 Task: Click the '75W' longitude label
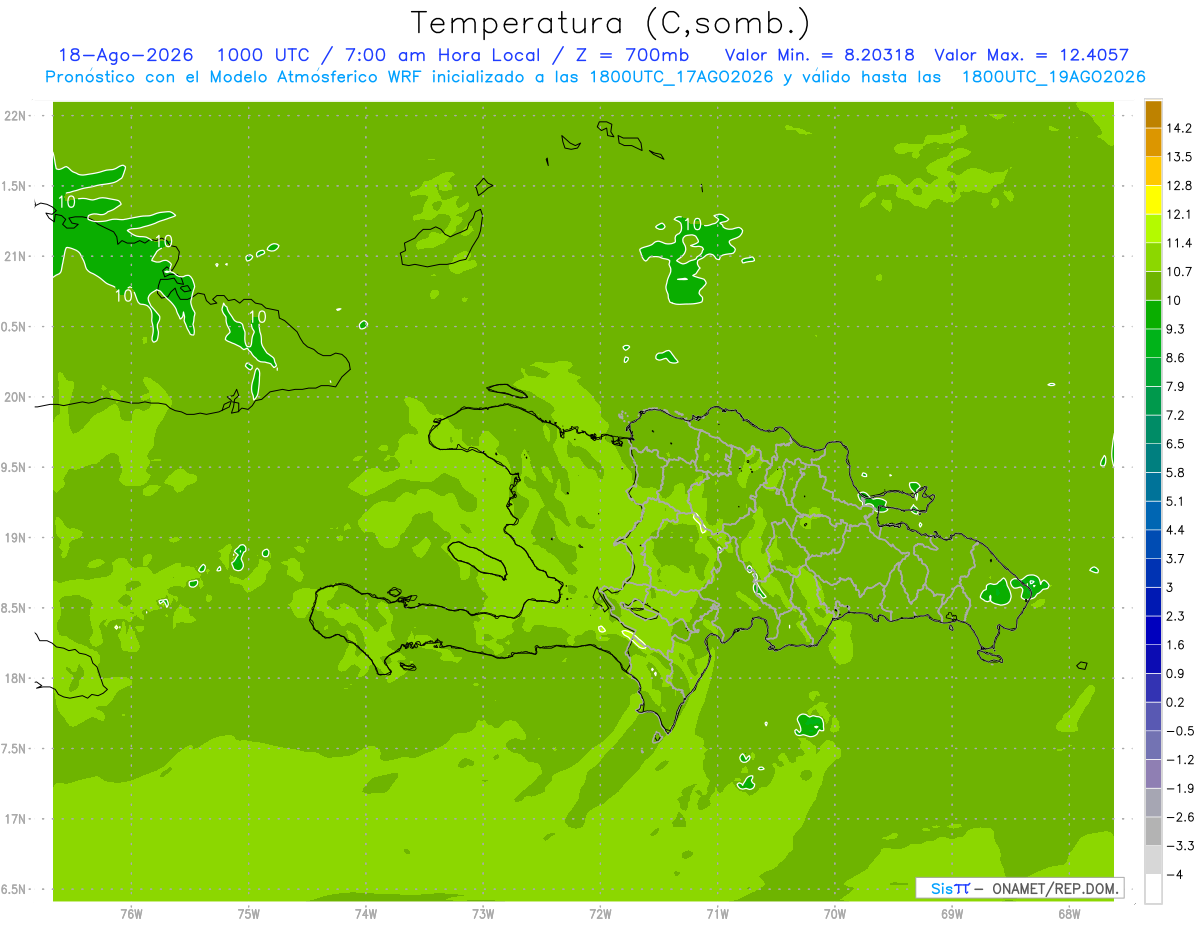249,913
